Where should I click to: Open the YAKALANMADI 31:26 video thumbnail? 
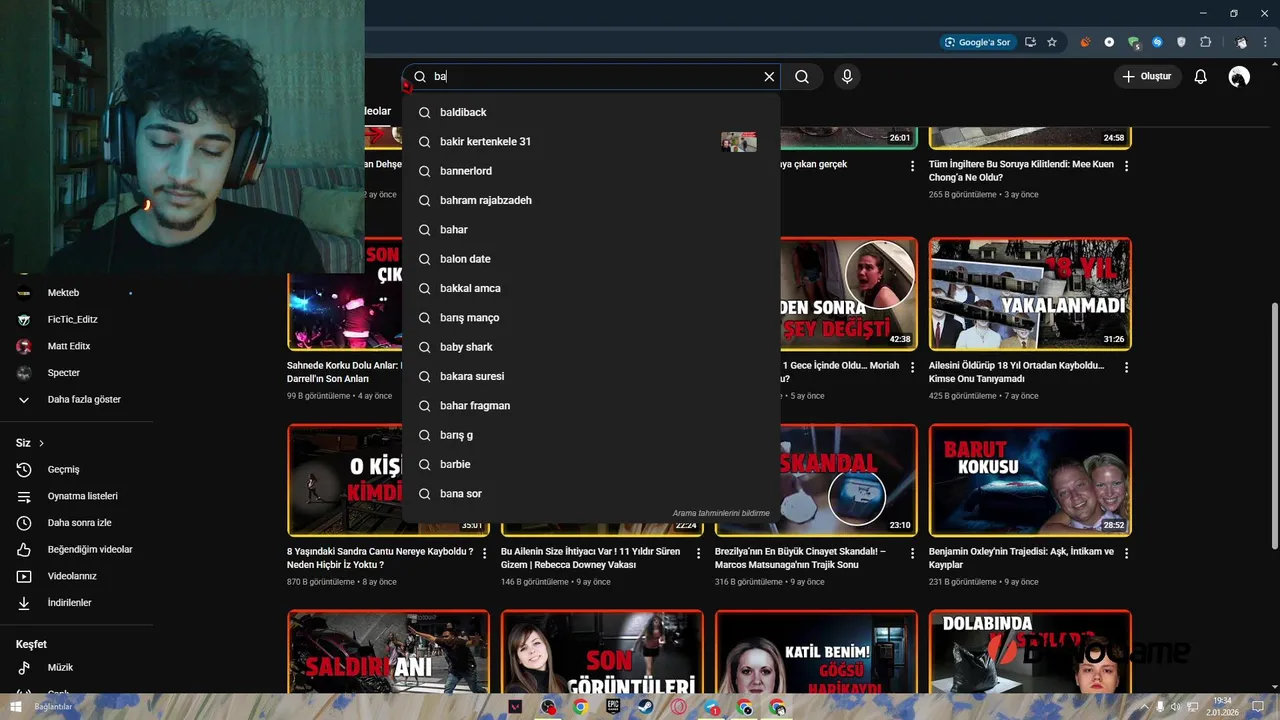(1030, 294)
